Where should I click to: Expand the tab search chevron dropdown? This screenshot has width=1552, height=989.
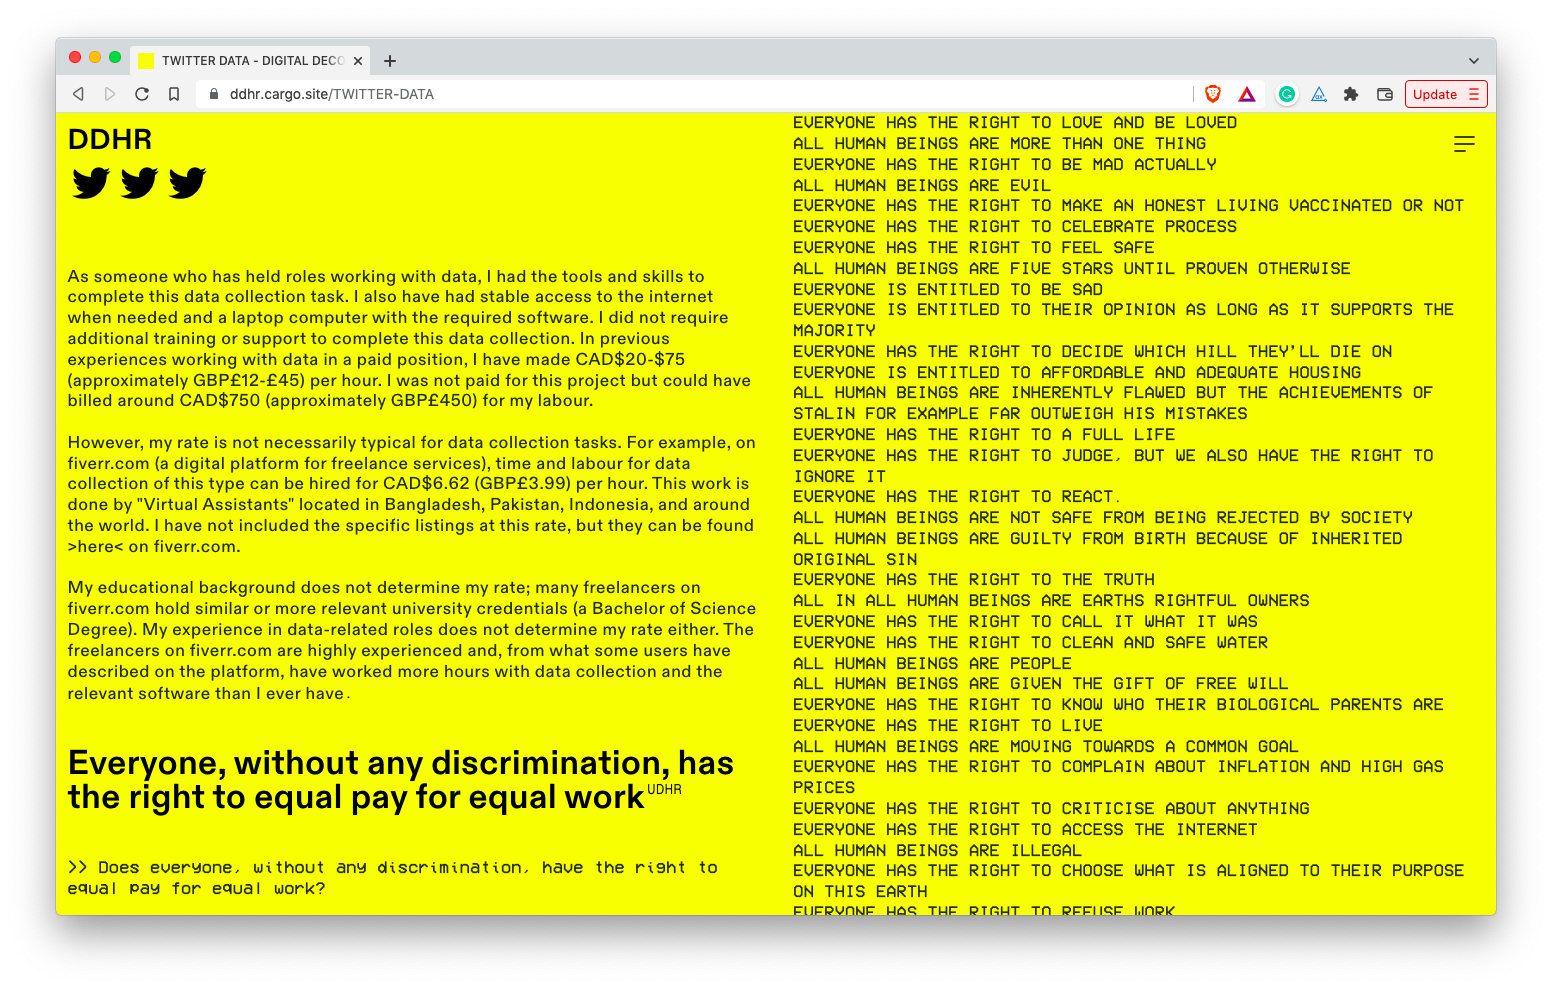click(1473, 61)
